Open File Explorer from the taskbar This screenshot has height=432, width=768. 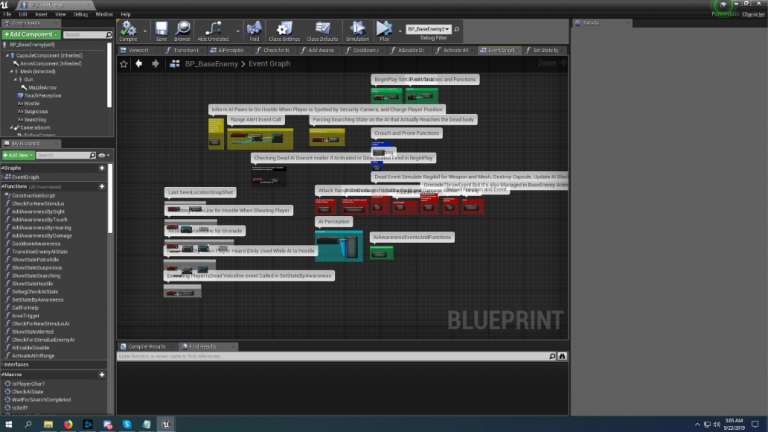(x=48, y=425)
